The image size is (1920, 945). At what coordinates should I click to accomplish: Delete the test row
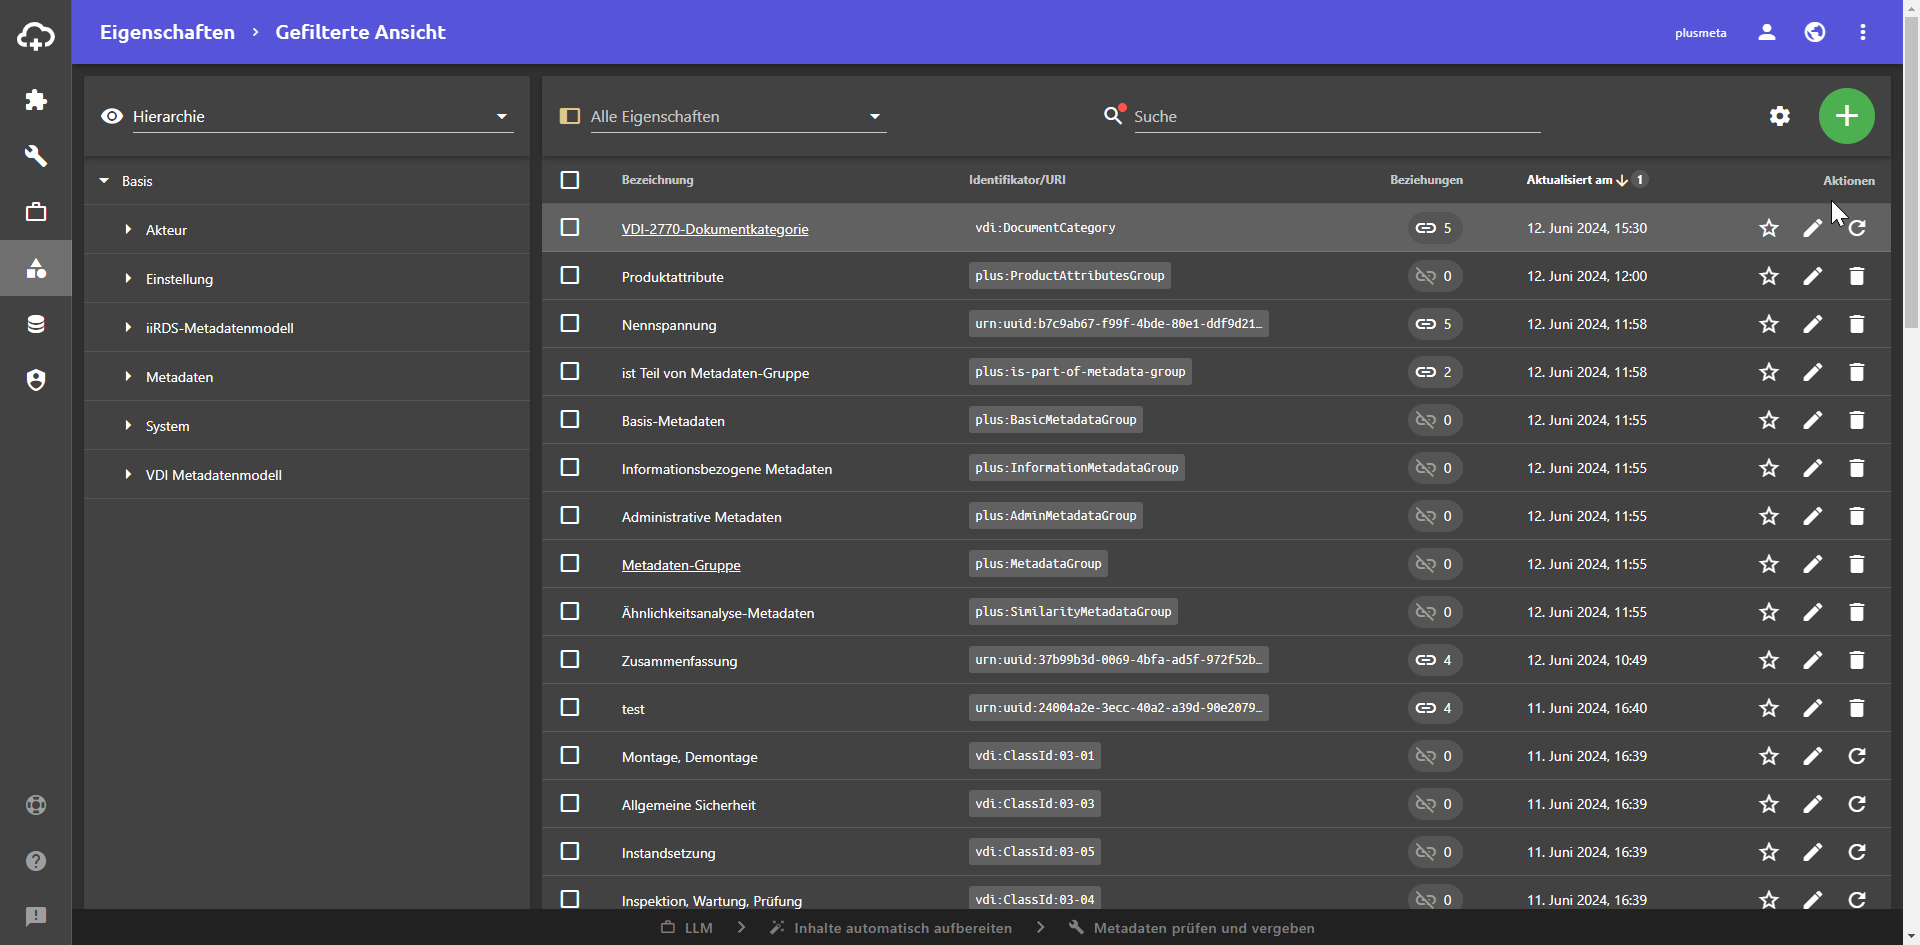tap(1857, 708)
